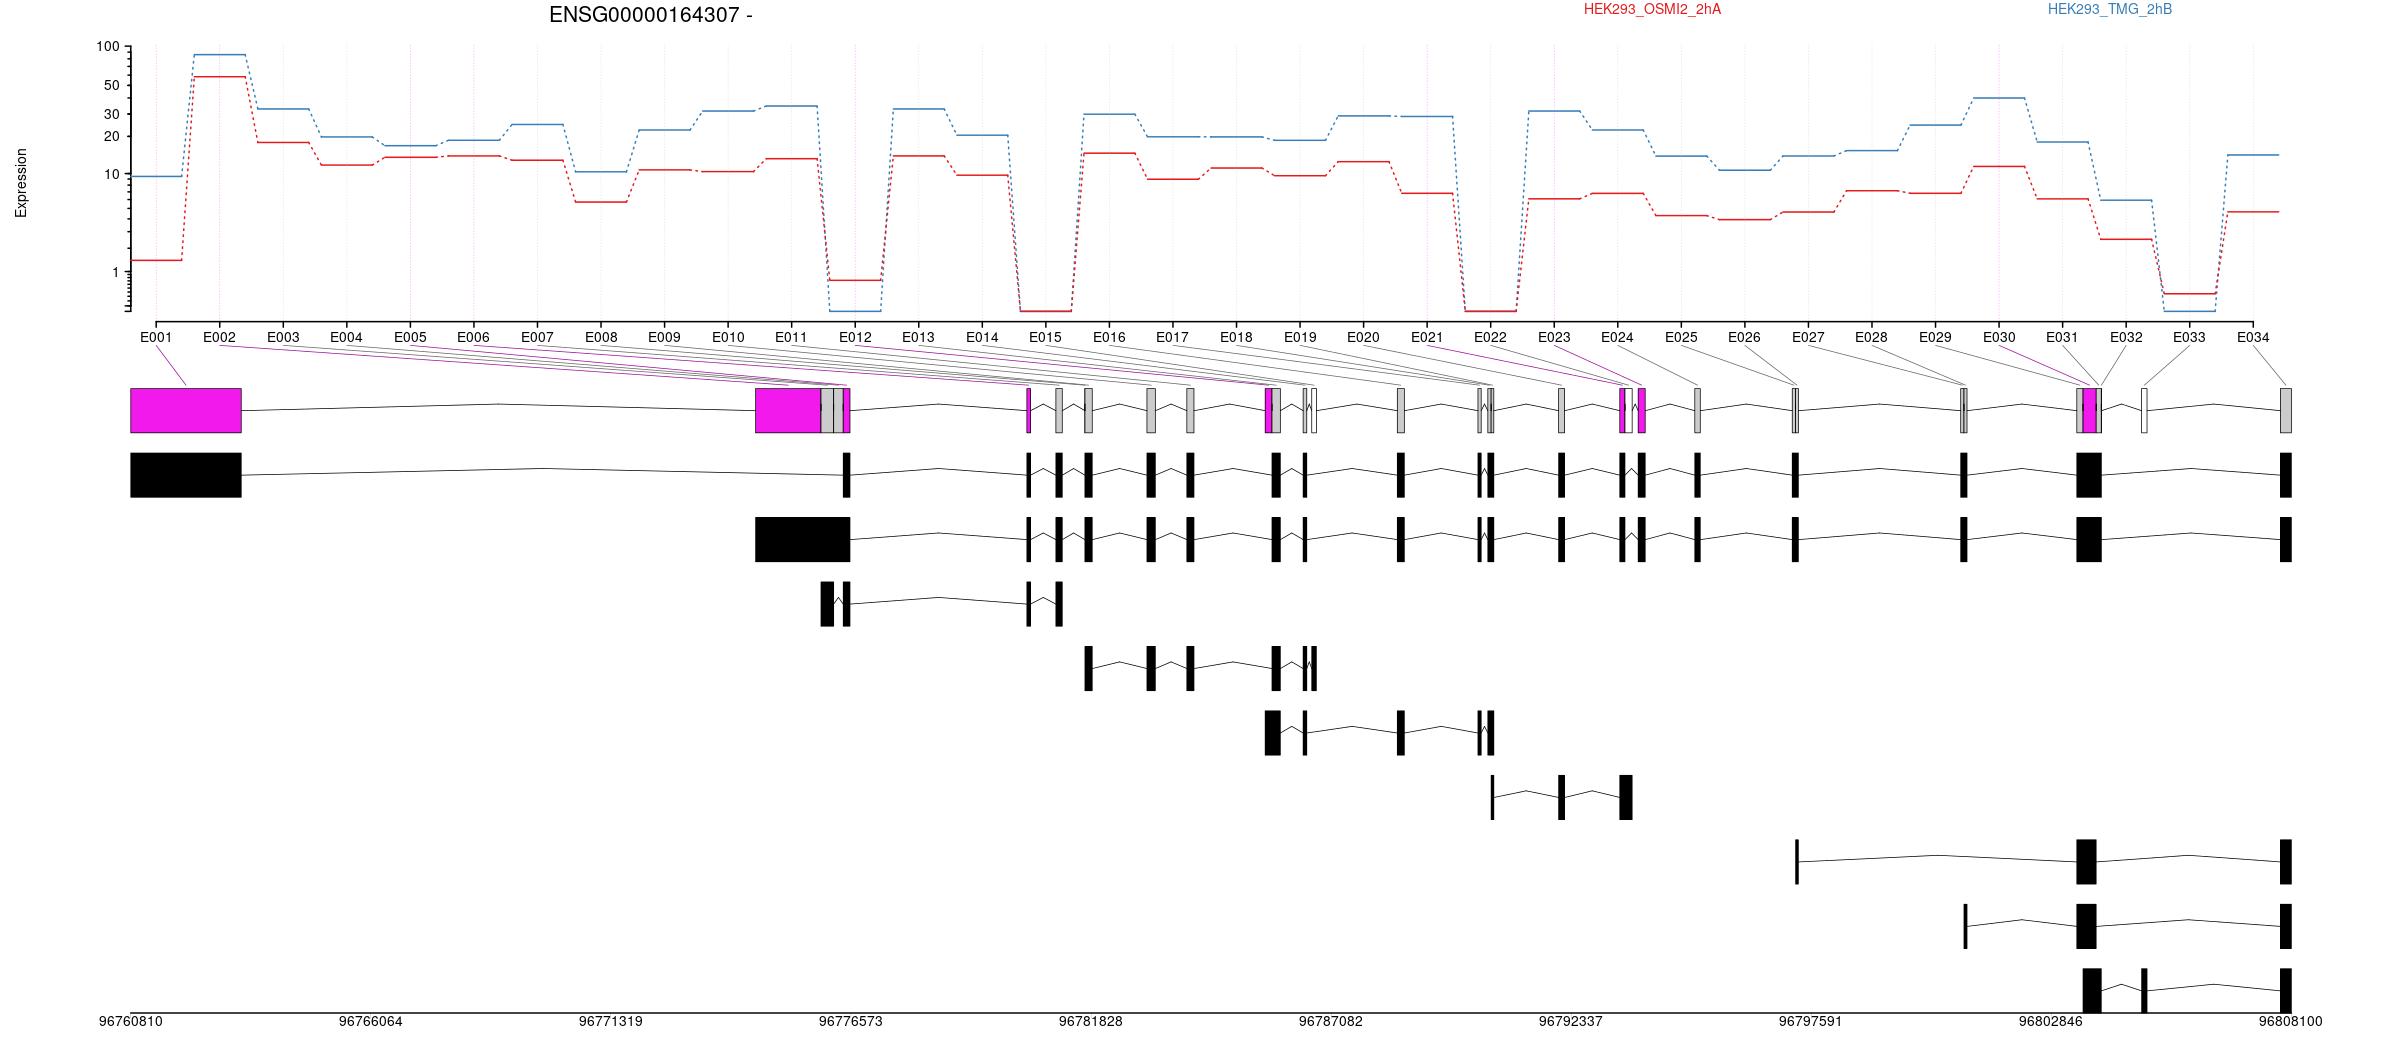The height and width of the screenshot is (1040, 2400).
Task: Click the y-axis tick value 50
Action: click(x=112, y=86)
